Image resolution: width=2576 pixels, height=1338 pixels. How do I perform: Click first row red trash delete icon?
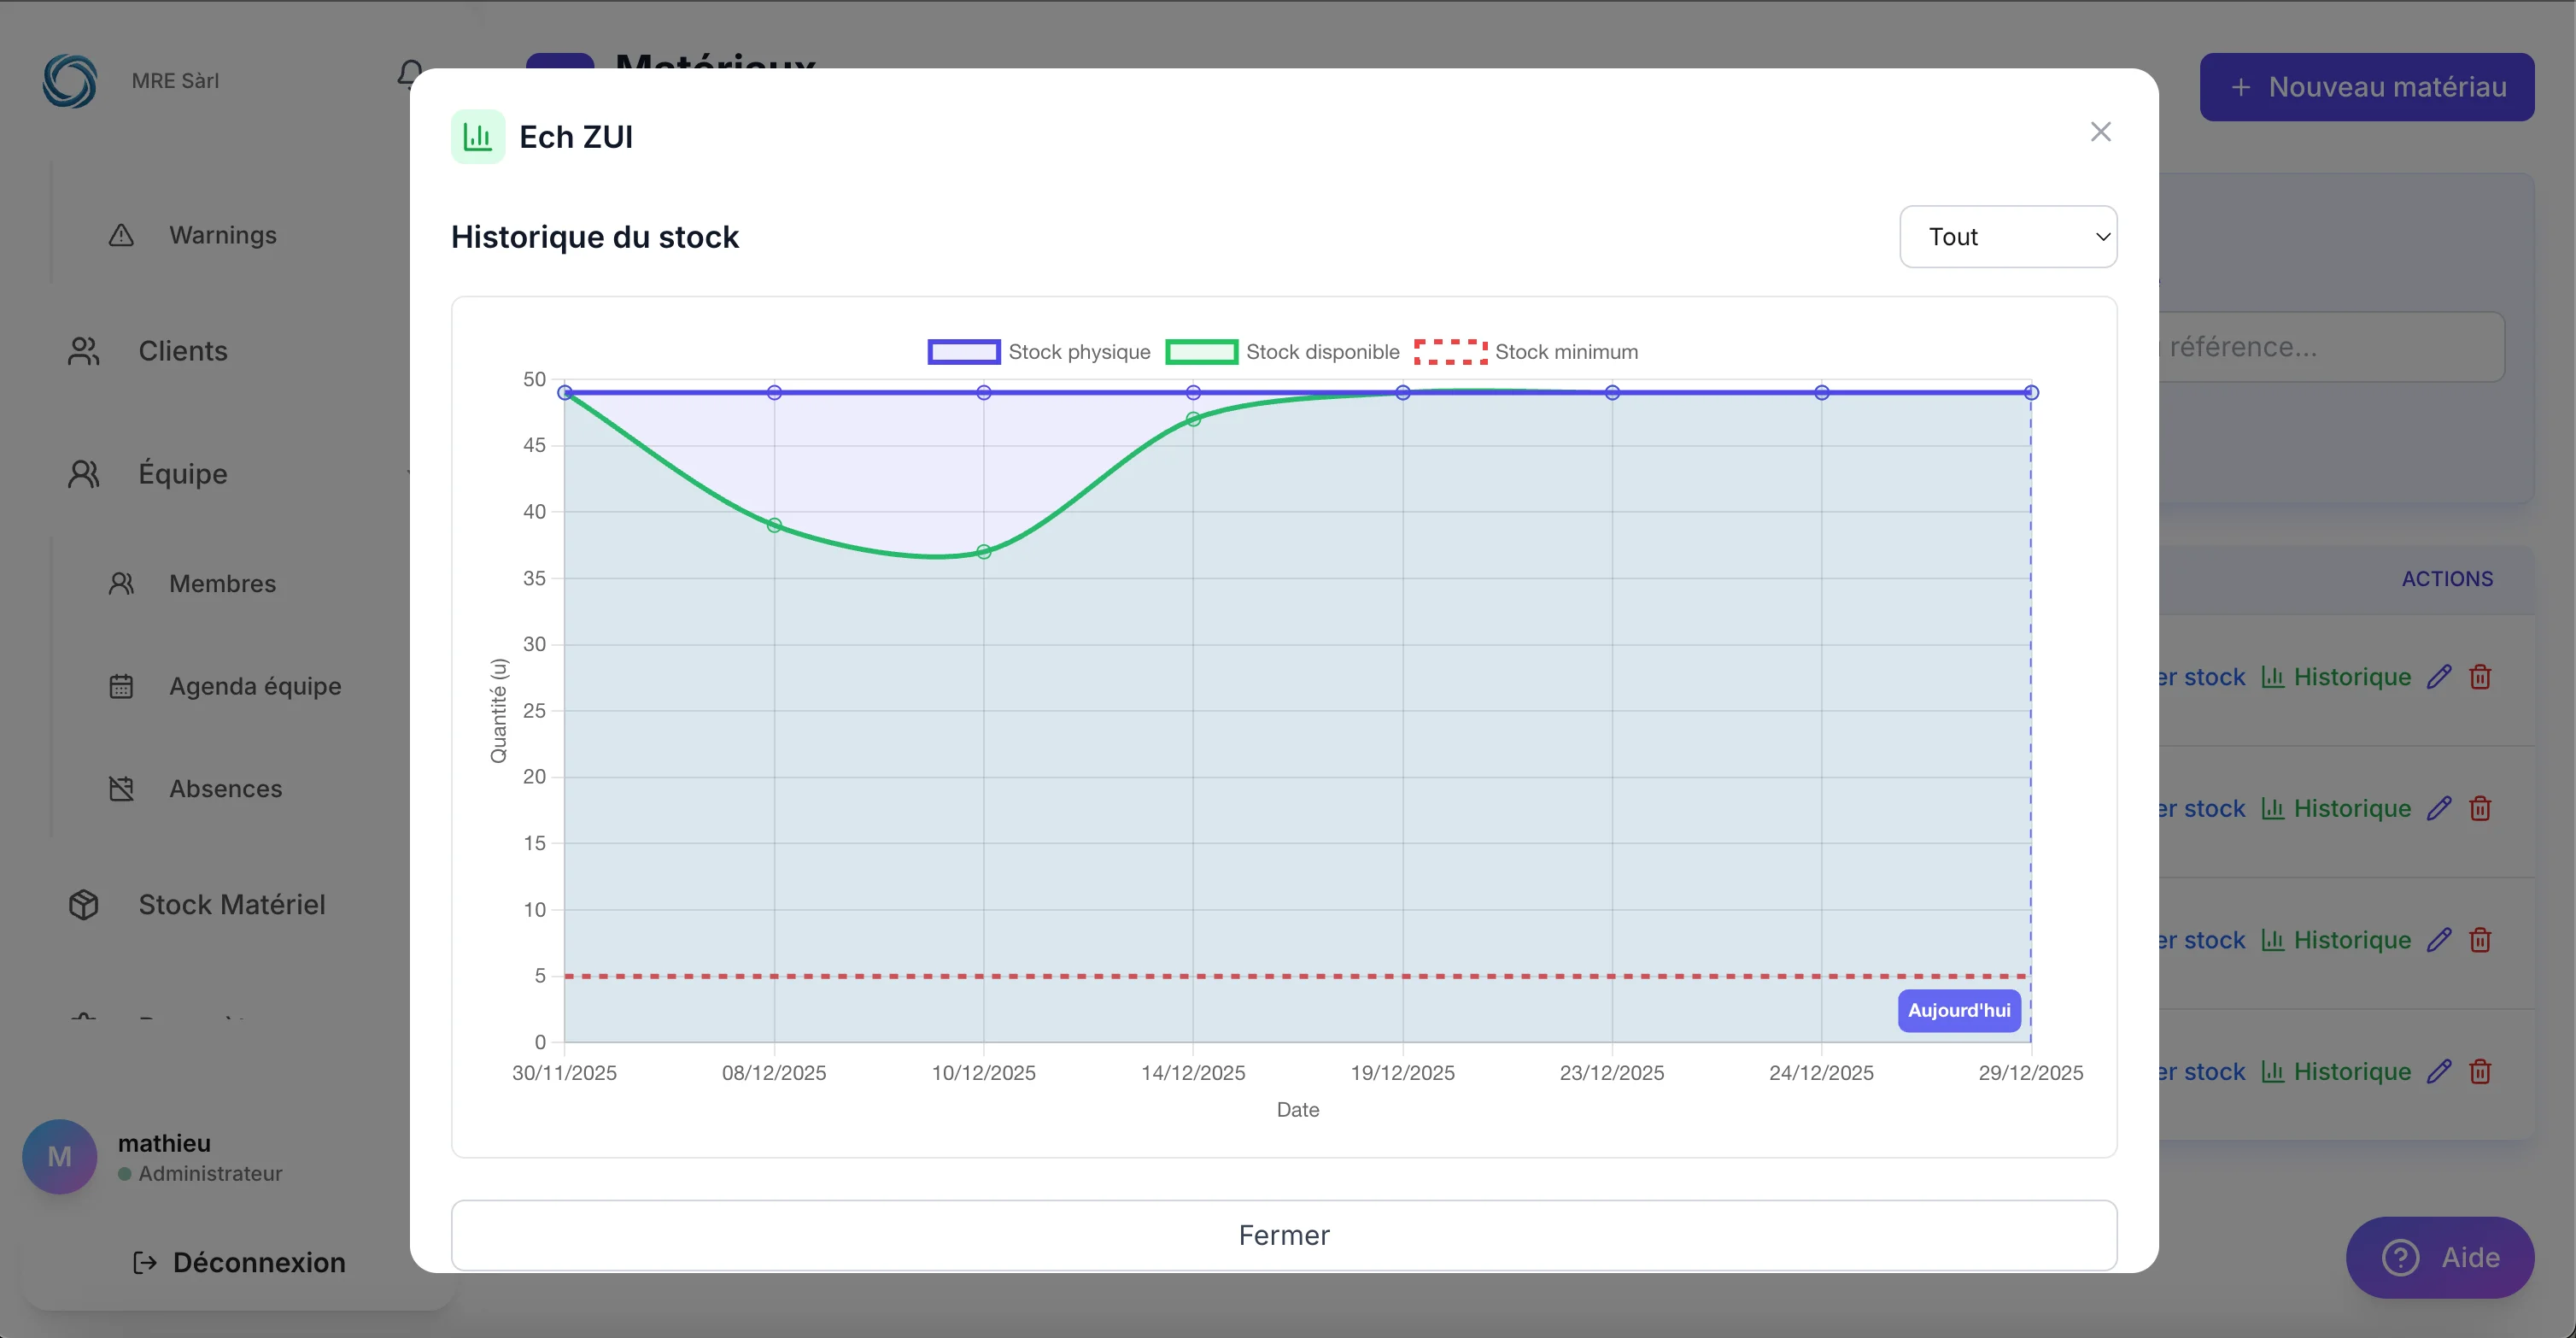pos(2480,677)
